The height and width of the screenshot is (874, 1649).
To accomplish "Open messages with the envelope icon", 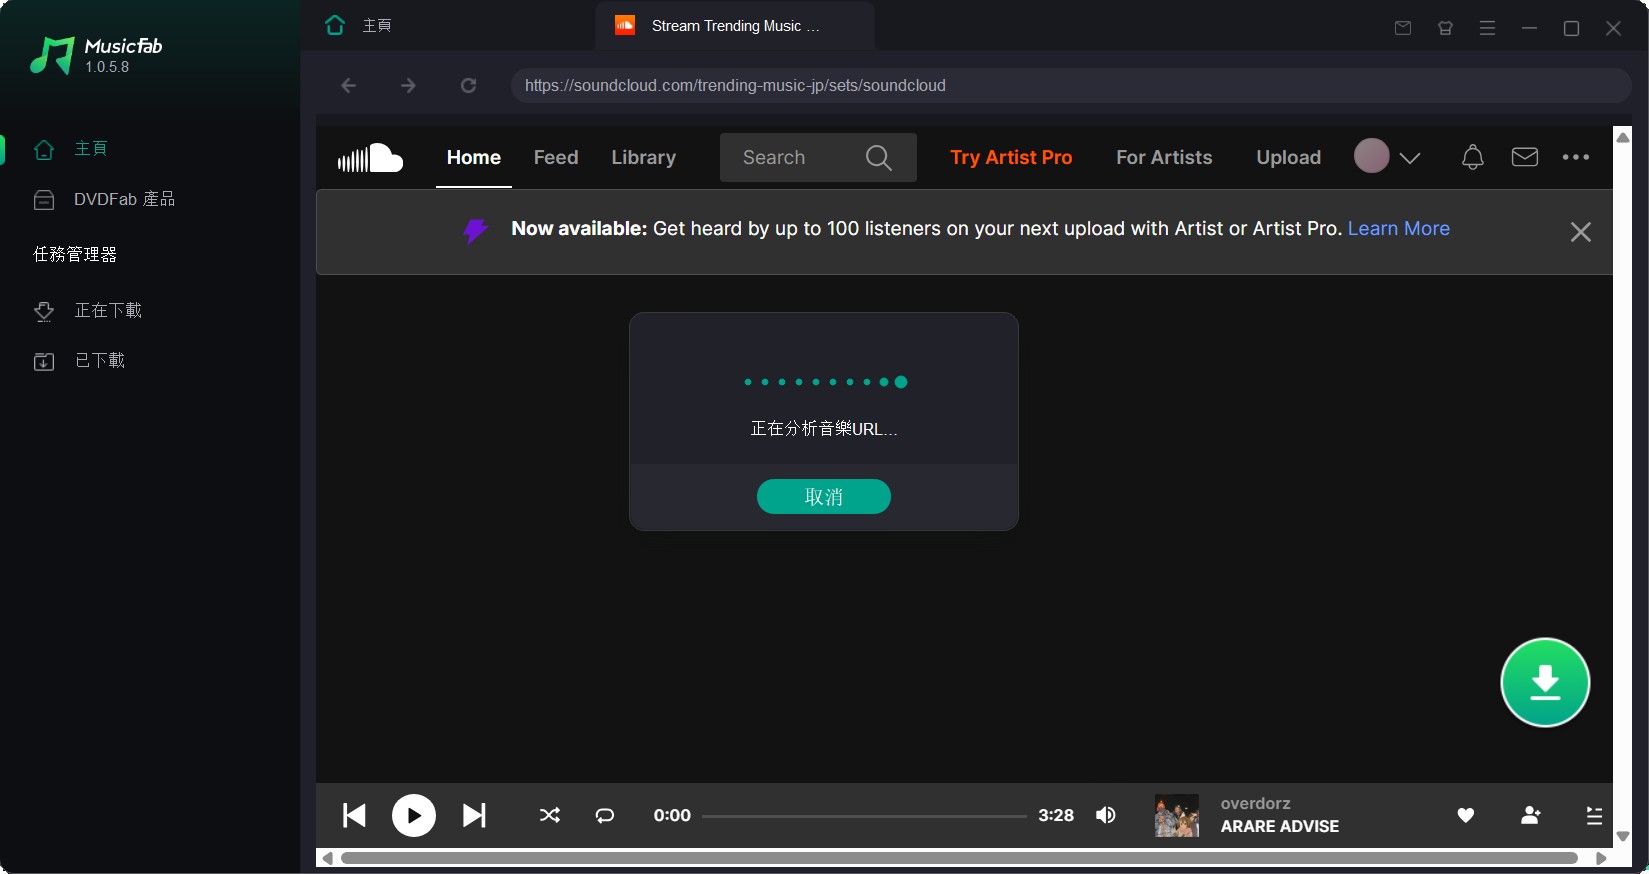I will (x=1525, y=157).
